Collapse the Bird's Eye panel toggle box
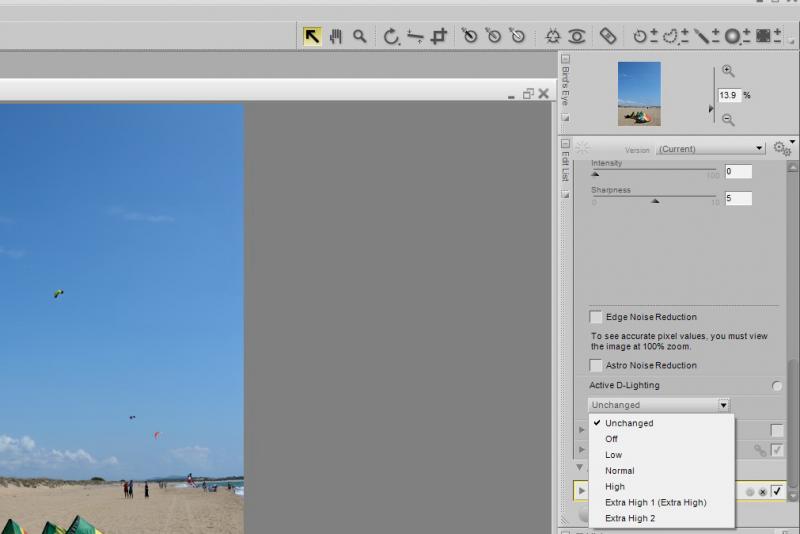800x534 pixels. pyautogui.click(x=565, y=59)
